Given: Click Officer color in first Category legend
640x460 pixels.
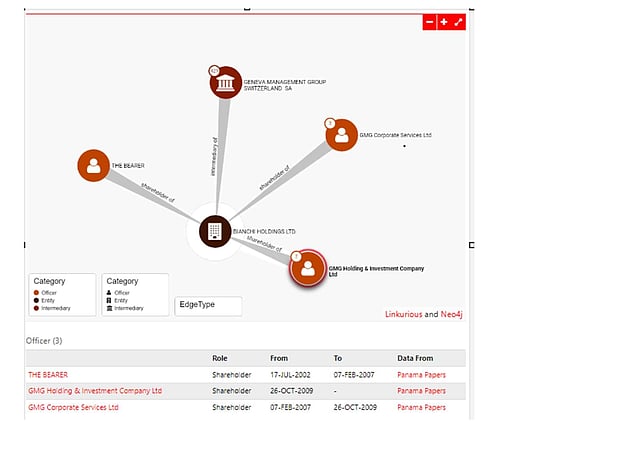Looking at the screenshot, I should click(36, 293).
